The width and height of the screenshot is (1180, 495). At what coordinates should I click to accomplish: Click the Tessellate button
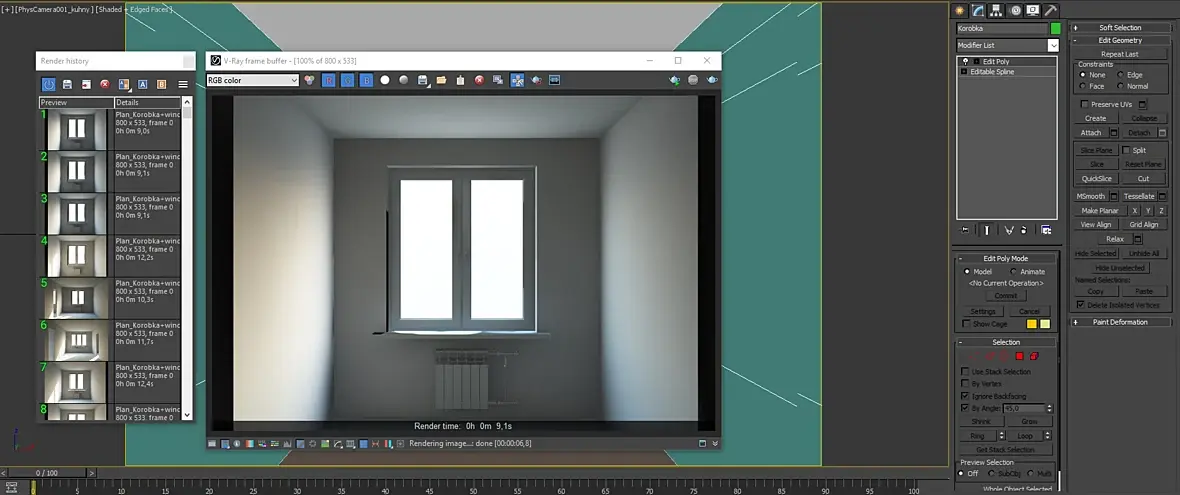click(x=1139, y=196)
